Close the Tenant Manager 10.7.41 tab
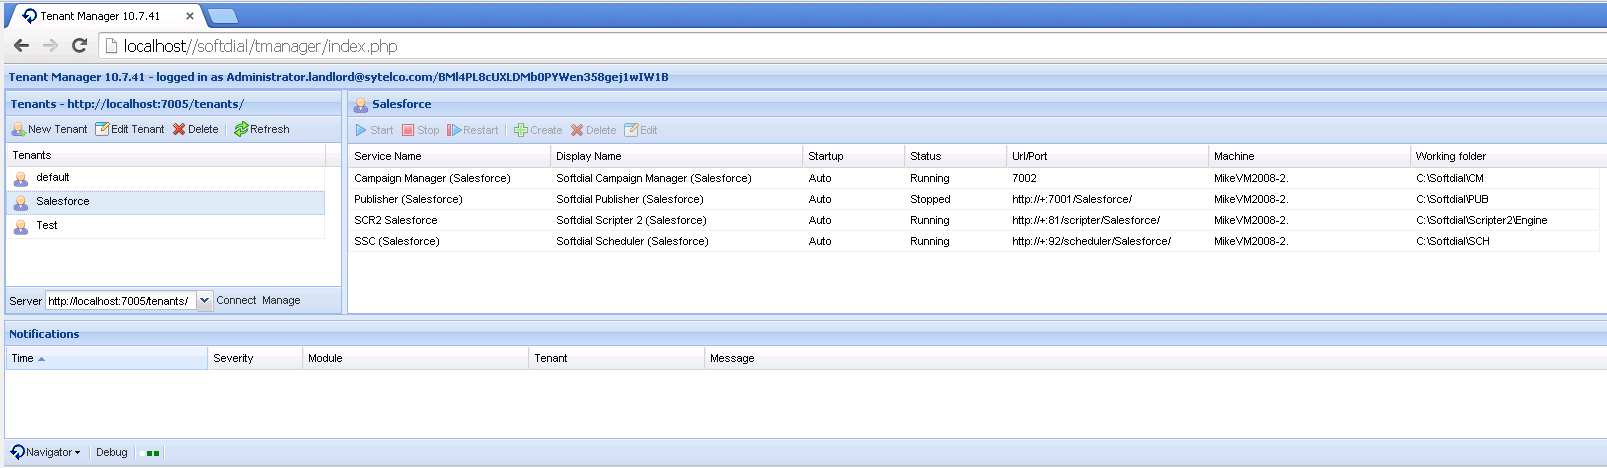Screen dimensions: 1607x468 pyautogui.click(x=190, y=16)
